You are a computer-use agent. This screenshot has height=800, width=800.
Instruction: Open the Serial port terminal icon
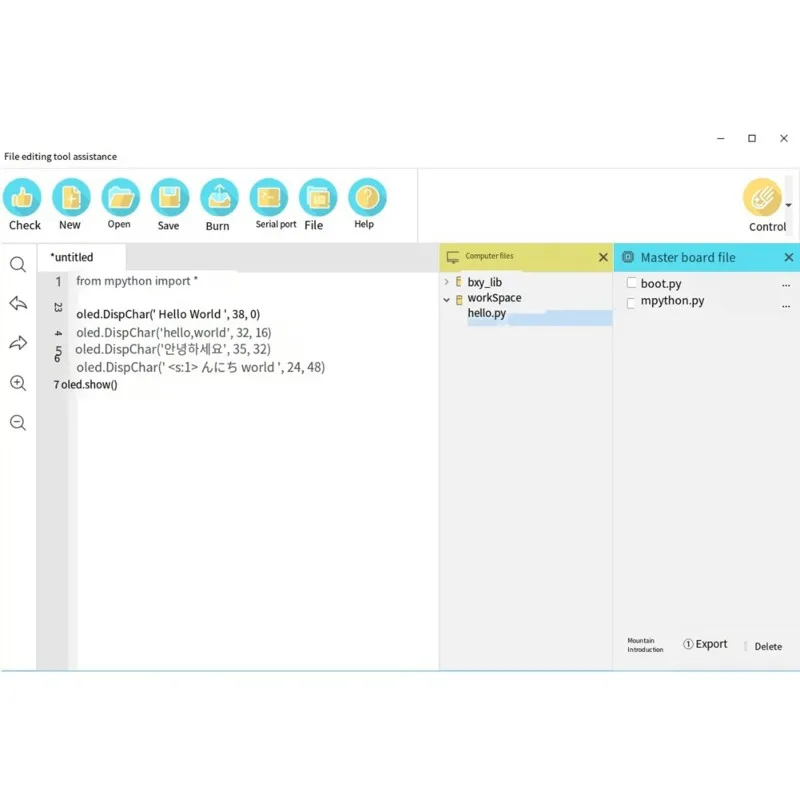pyautogui.click(x=268, y=197)
